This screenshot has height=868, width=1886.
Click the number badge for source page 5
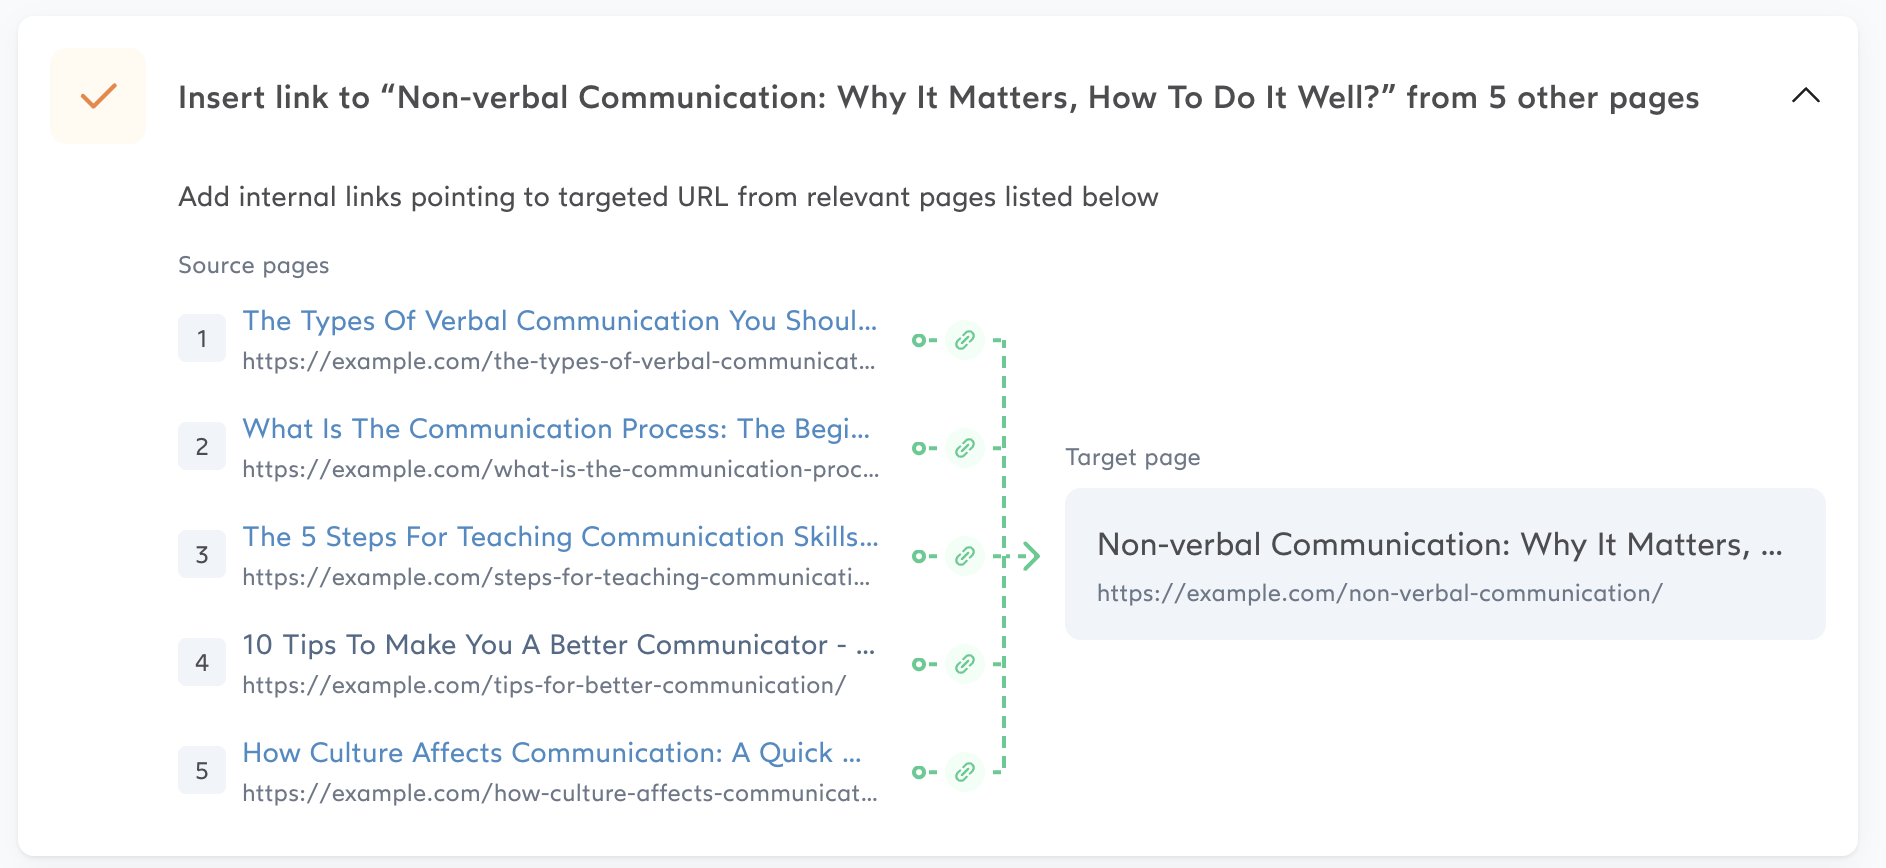pyautogui.click(x=202, y=770)
